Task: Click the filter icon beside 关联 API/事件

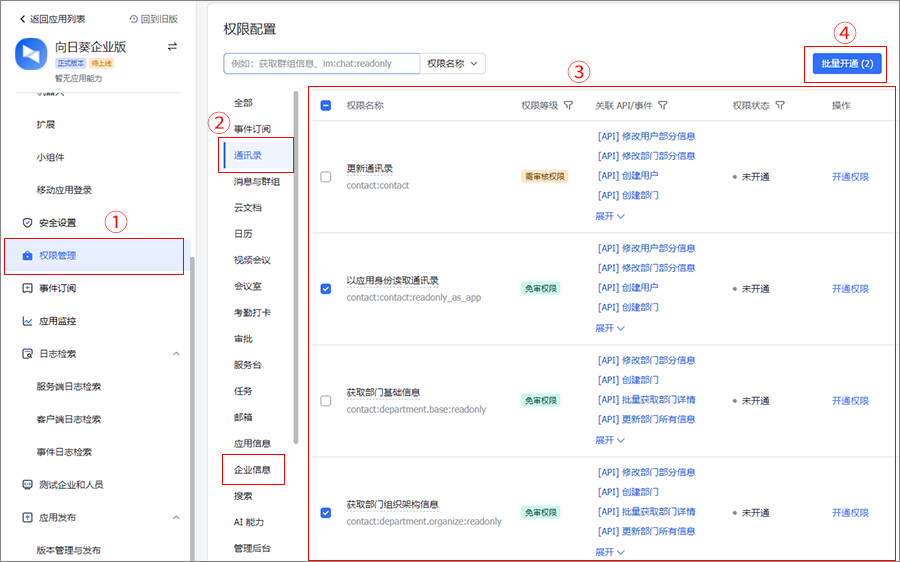Action: pos(662,105)
